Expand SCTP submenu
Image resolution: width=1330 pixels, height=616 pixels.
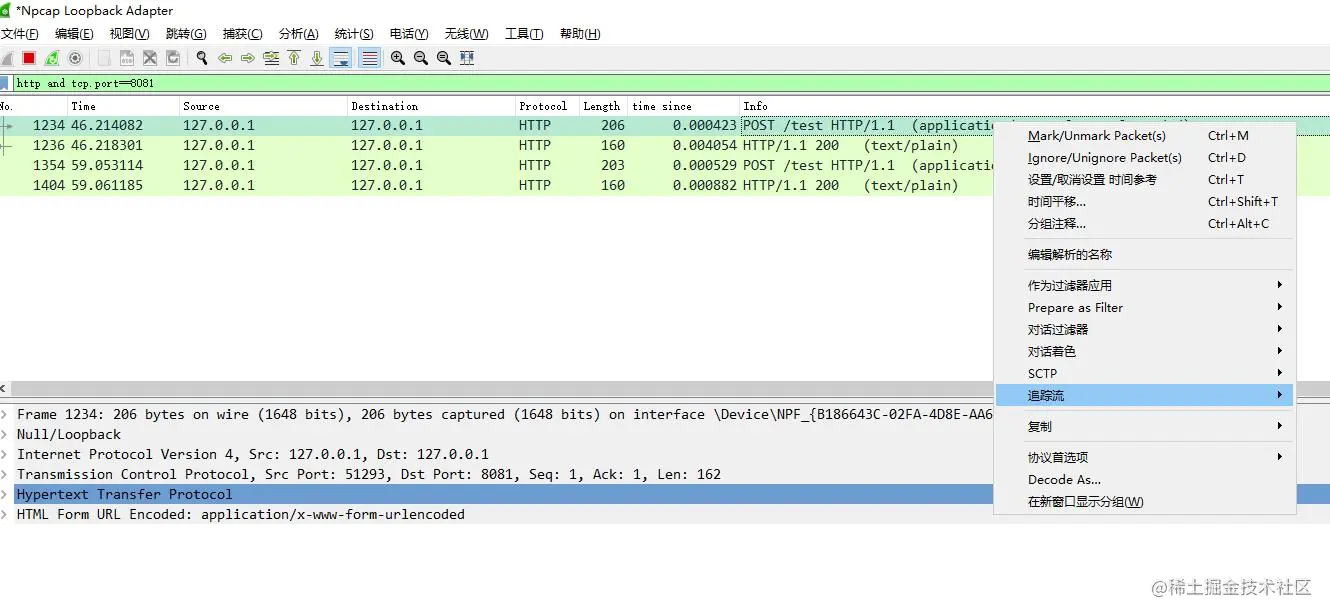coord(1144,374)
